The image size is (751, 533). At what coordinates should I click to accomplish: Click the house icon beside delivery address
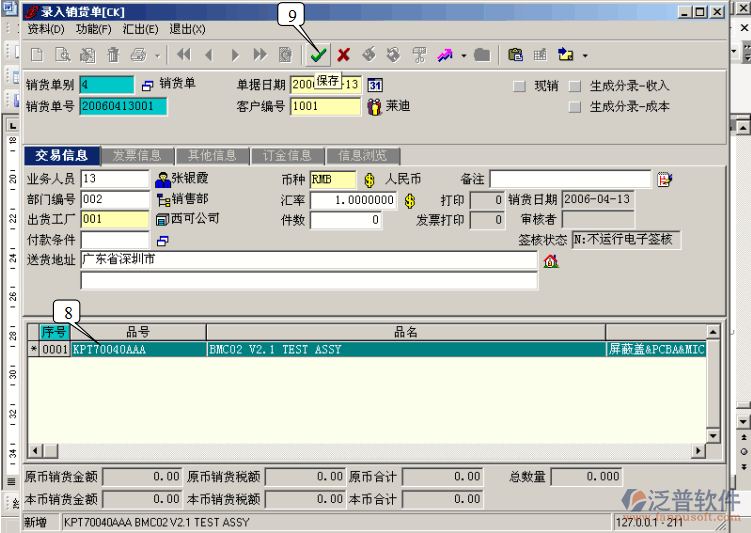pos(550,261)
